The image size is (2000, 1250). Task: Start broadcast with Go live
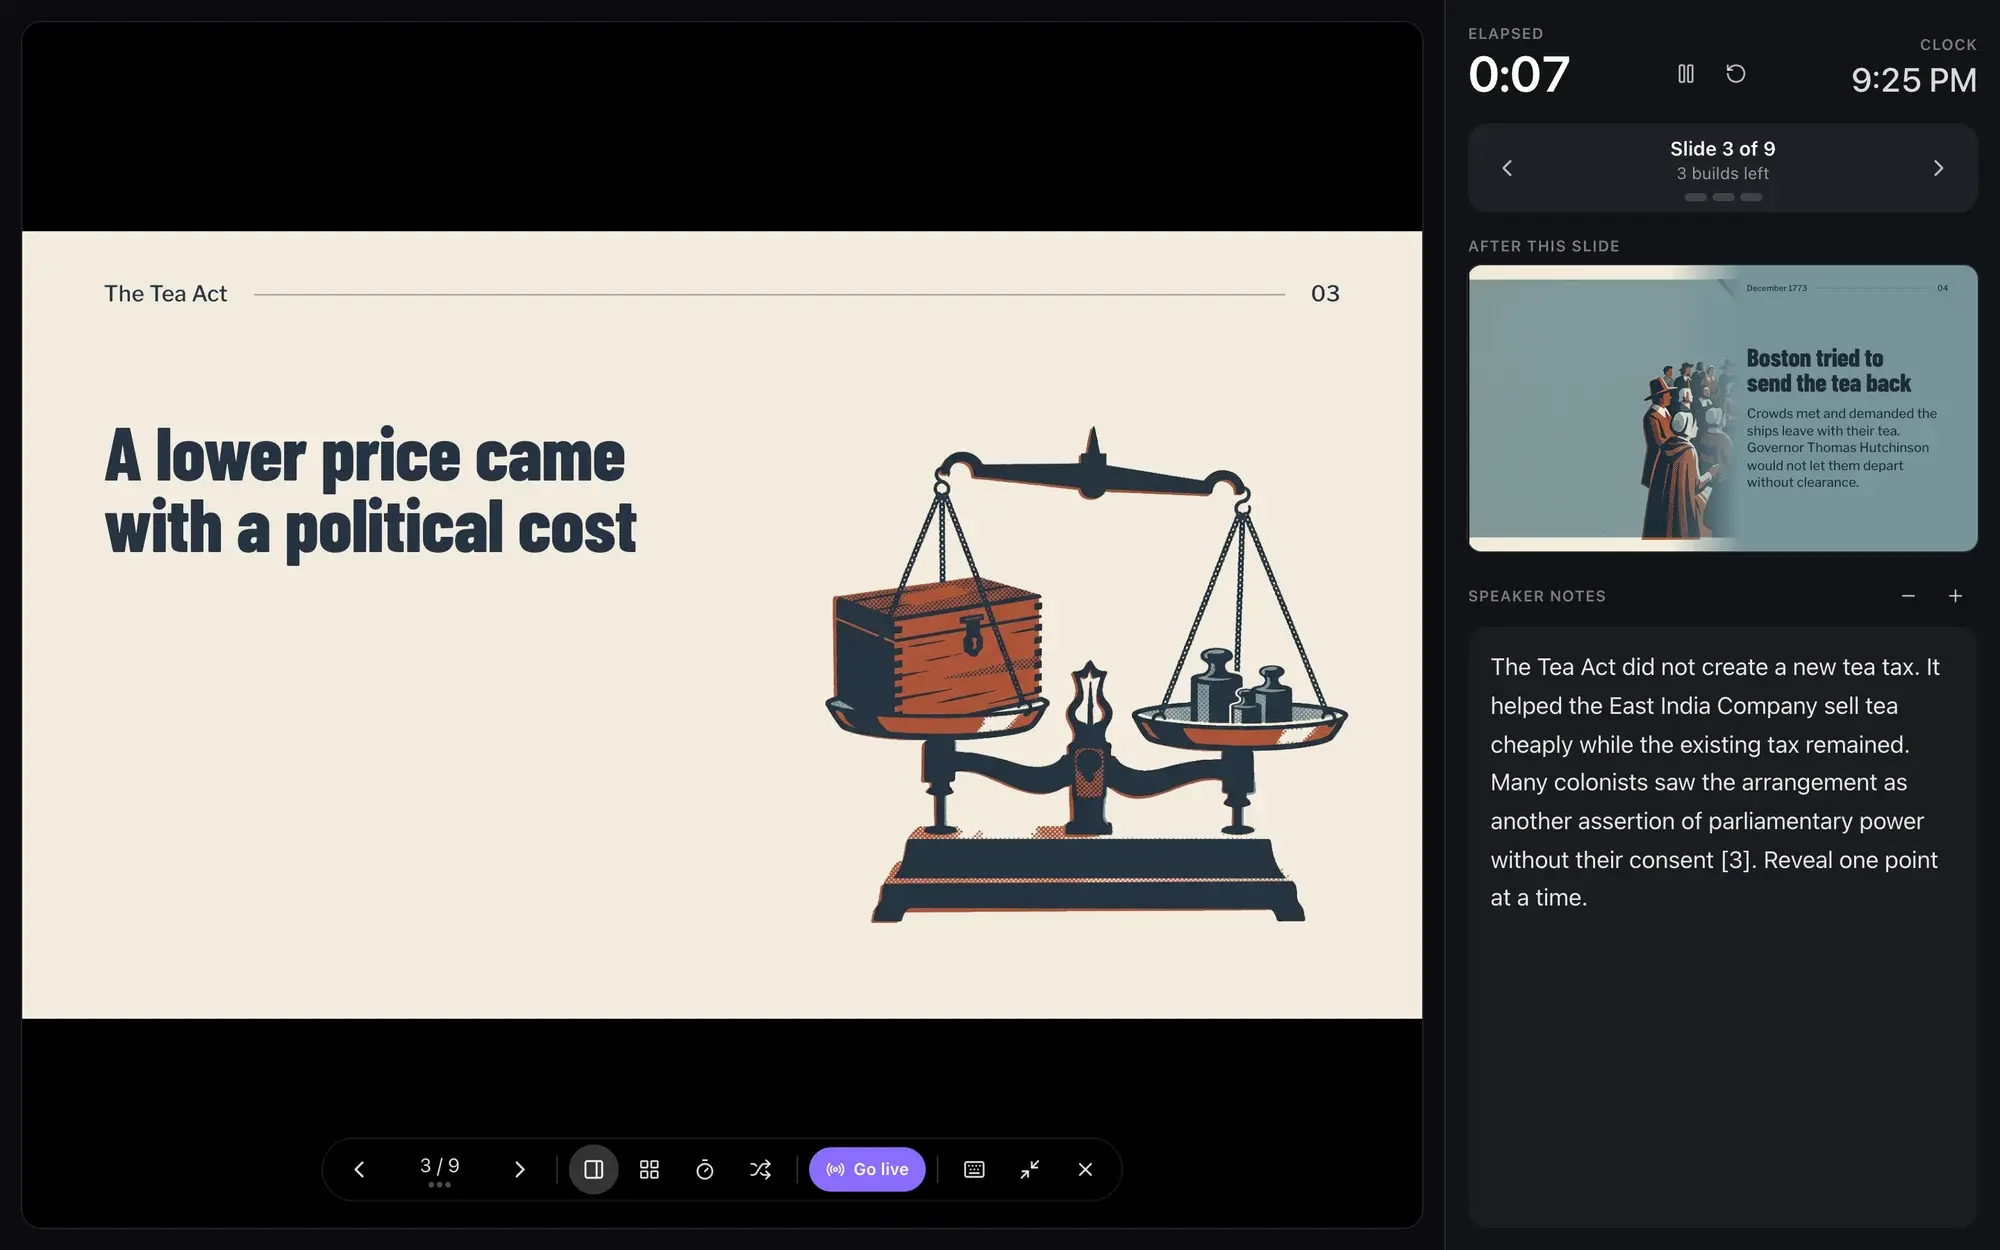click(867, 1169)
